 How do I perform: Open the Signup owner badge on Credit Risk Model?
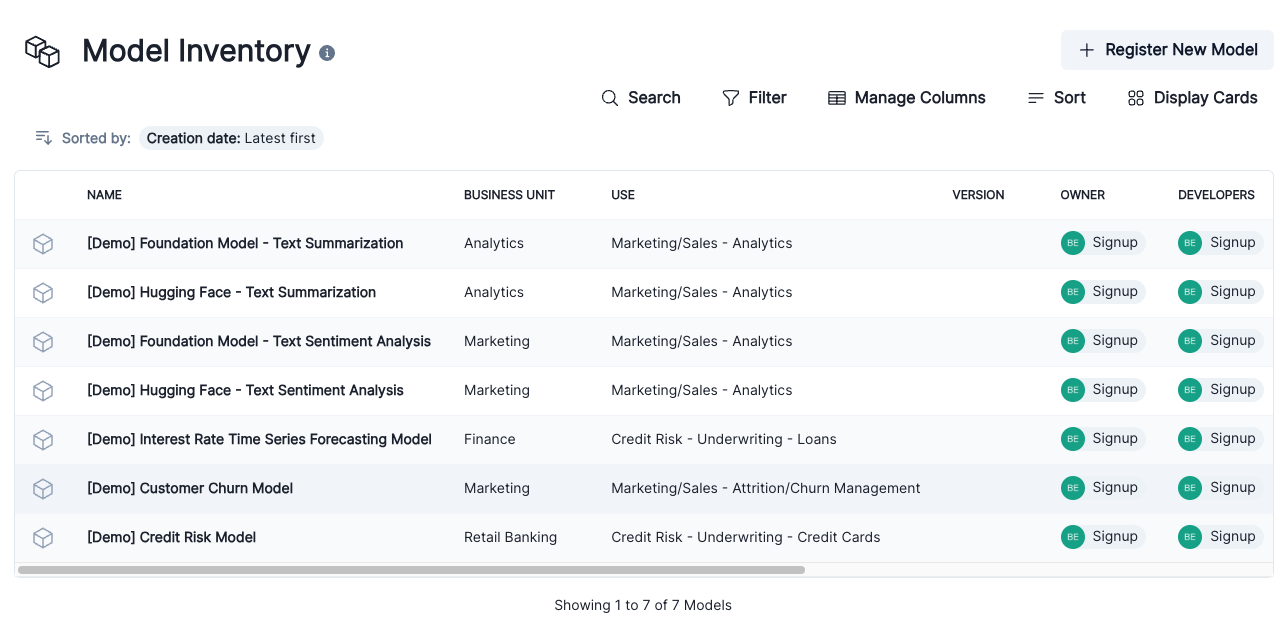click(x=1102, y=537)
